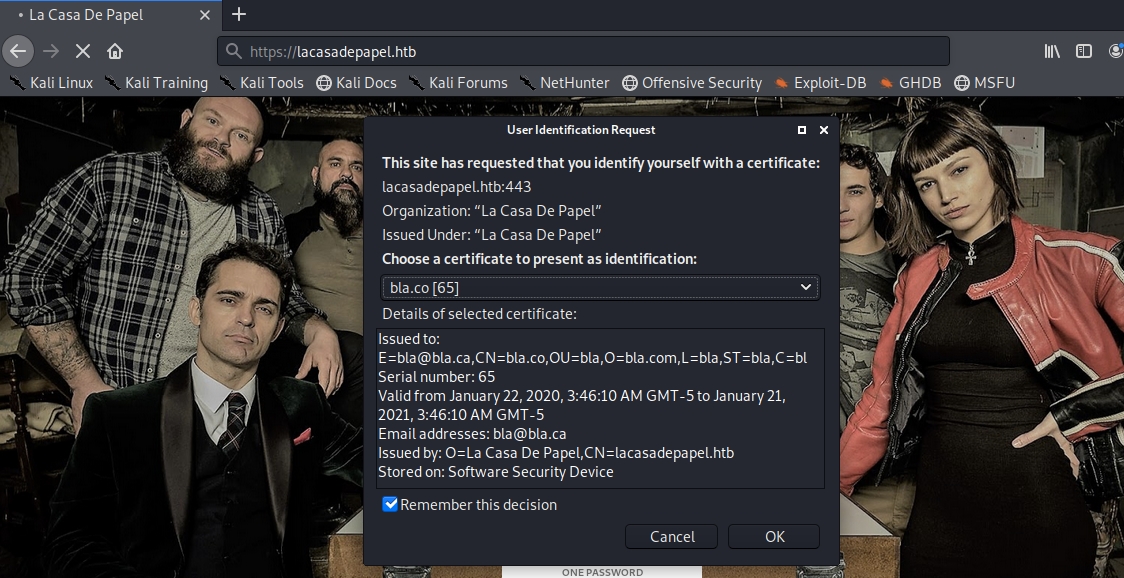
Task: Open the Library bookmarks icon
Action: click(1052, 51)
